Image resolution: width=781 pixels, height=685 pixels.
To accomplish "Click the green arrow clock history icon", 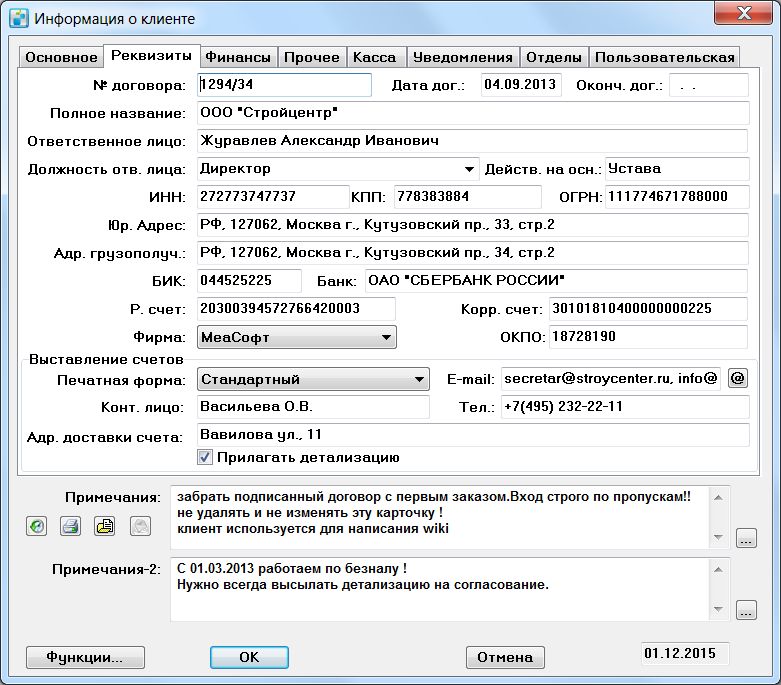I will pyautogui.click(x=36, y=526).
